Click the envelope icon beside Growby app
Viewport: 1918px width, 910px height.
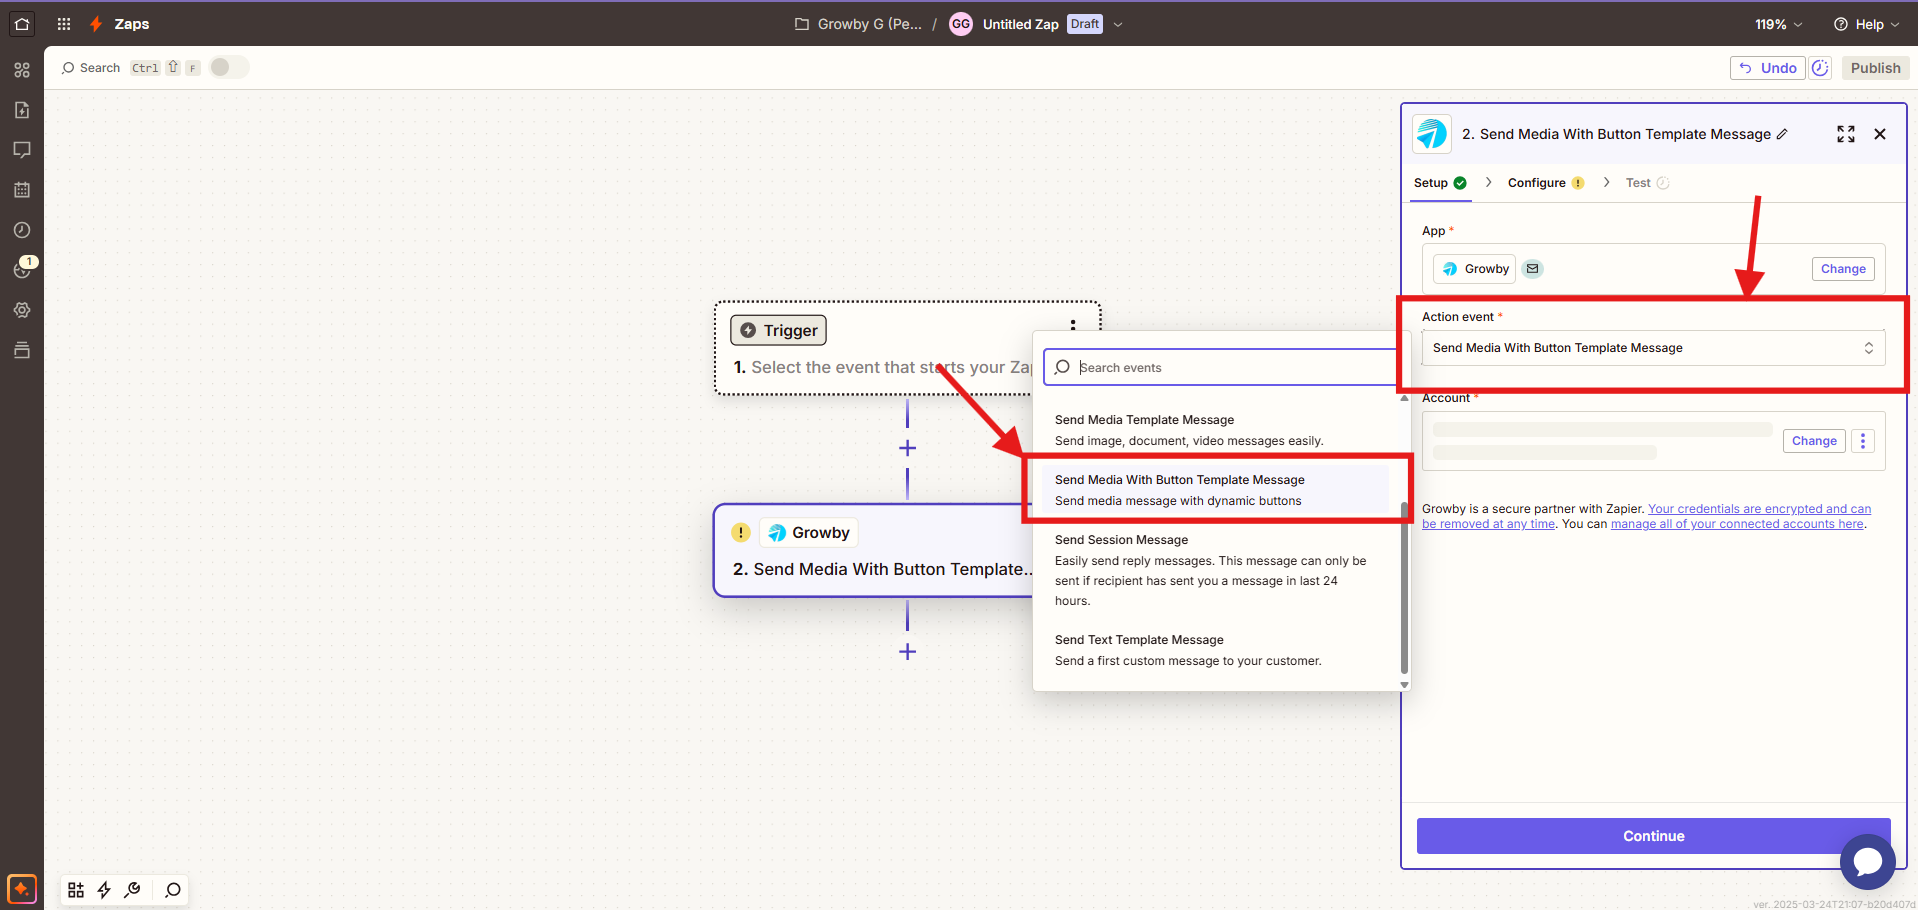click(x=1532, y=269)
